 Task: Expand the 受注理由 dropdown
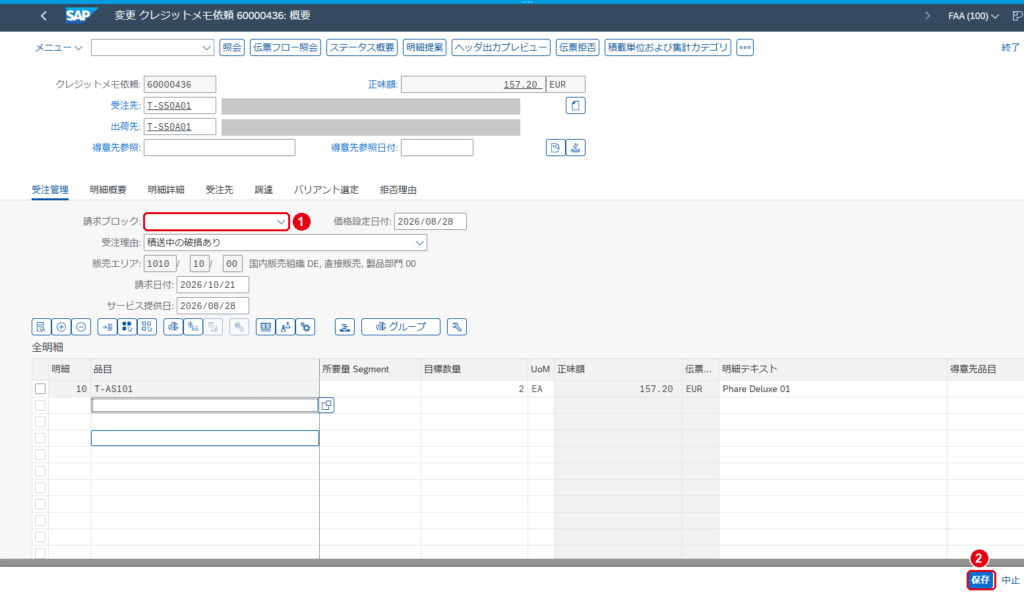point(419,243)
